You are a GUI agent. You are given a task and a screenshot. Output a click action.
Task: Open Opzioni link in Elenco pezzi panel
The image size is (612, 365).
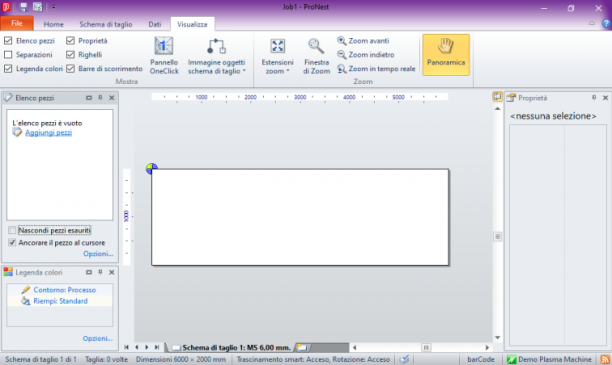(x=98, y=254)
